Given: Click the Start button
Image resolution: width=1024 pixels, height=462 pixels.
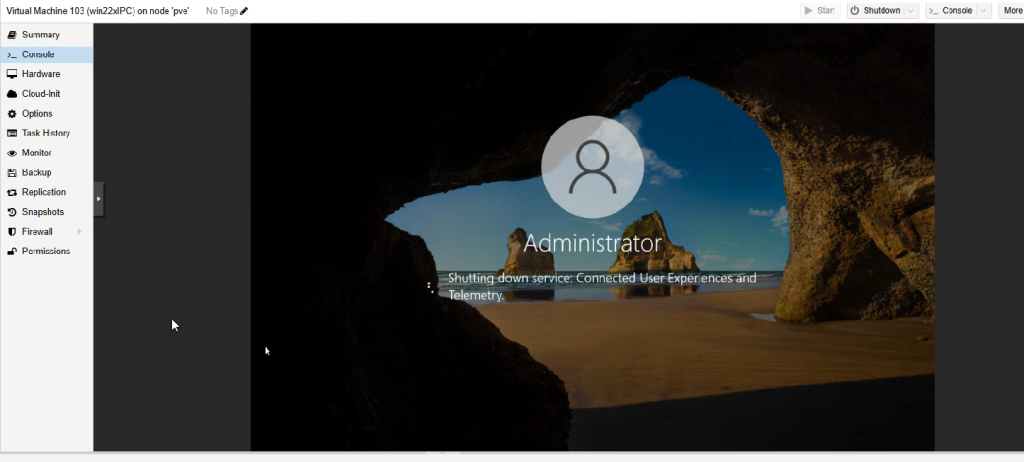Looking at the screenshot, I should click(820, 11).
